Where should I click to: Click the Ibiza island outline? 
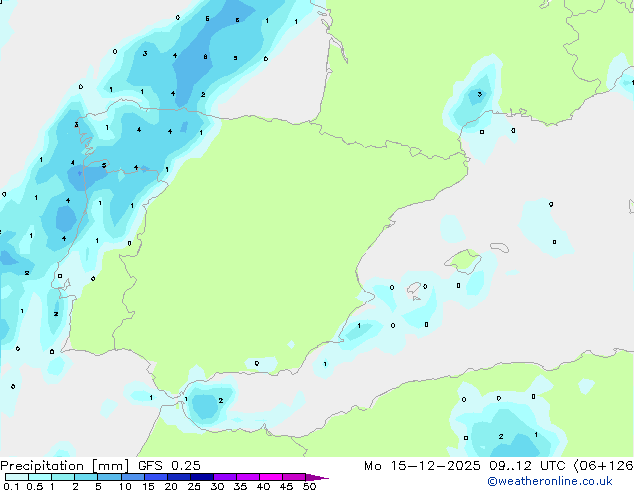pos(414,288)
